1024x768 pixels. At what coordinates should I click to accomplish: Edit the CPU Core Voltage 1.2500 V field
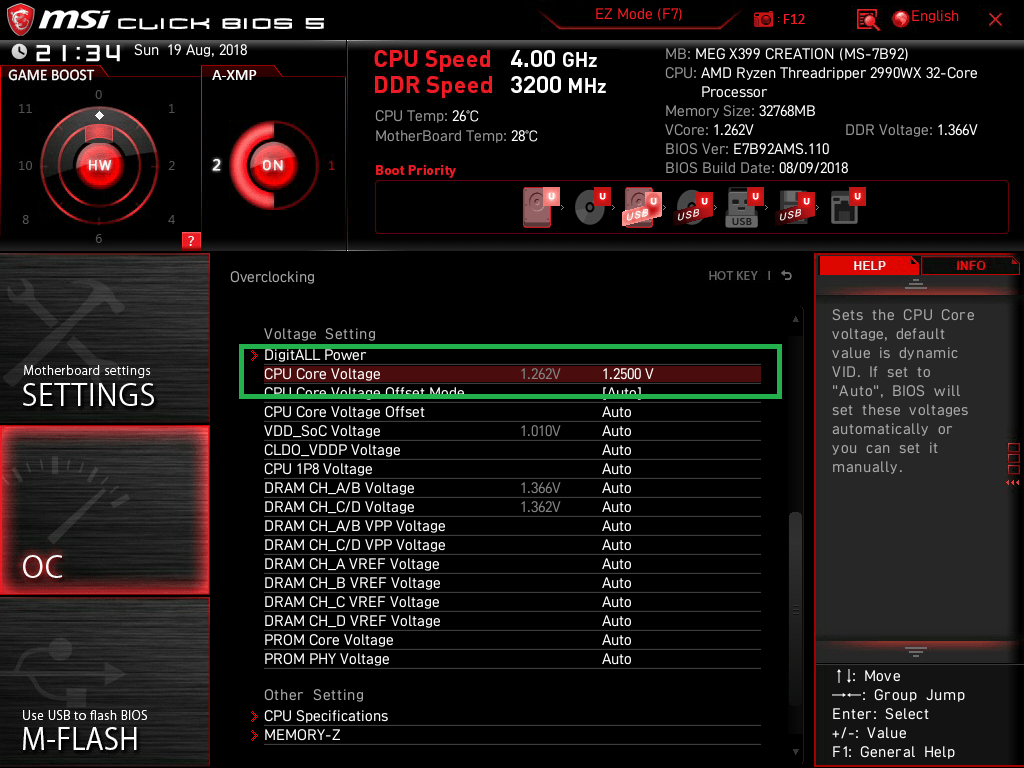click(x=628, y=374)
